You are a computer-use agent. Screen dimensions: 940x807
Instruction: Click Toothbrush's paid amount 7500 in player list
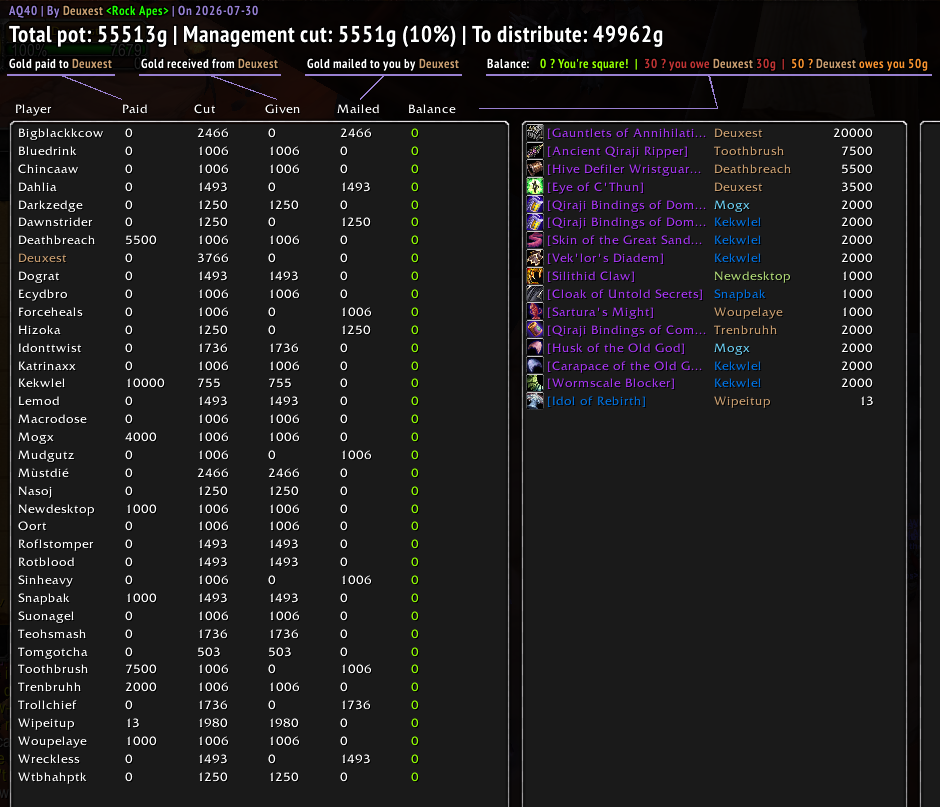(x=141, y=669)
